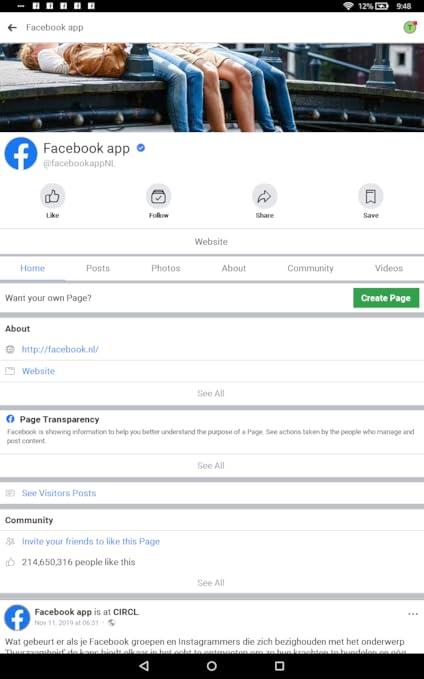Switch to the Posts tab

[98, 268]
